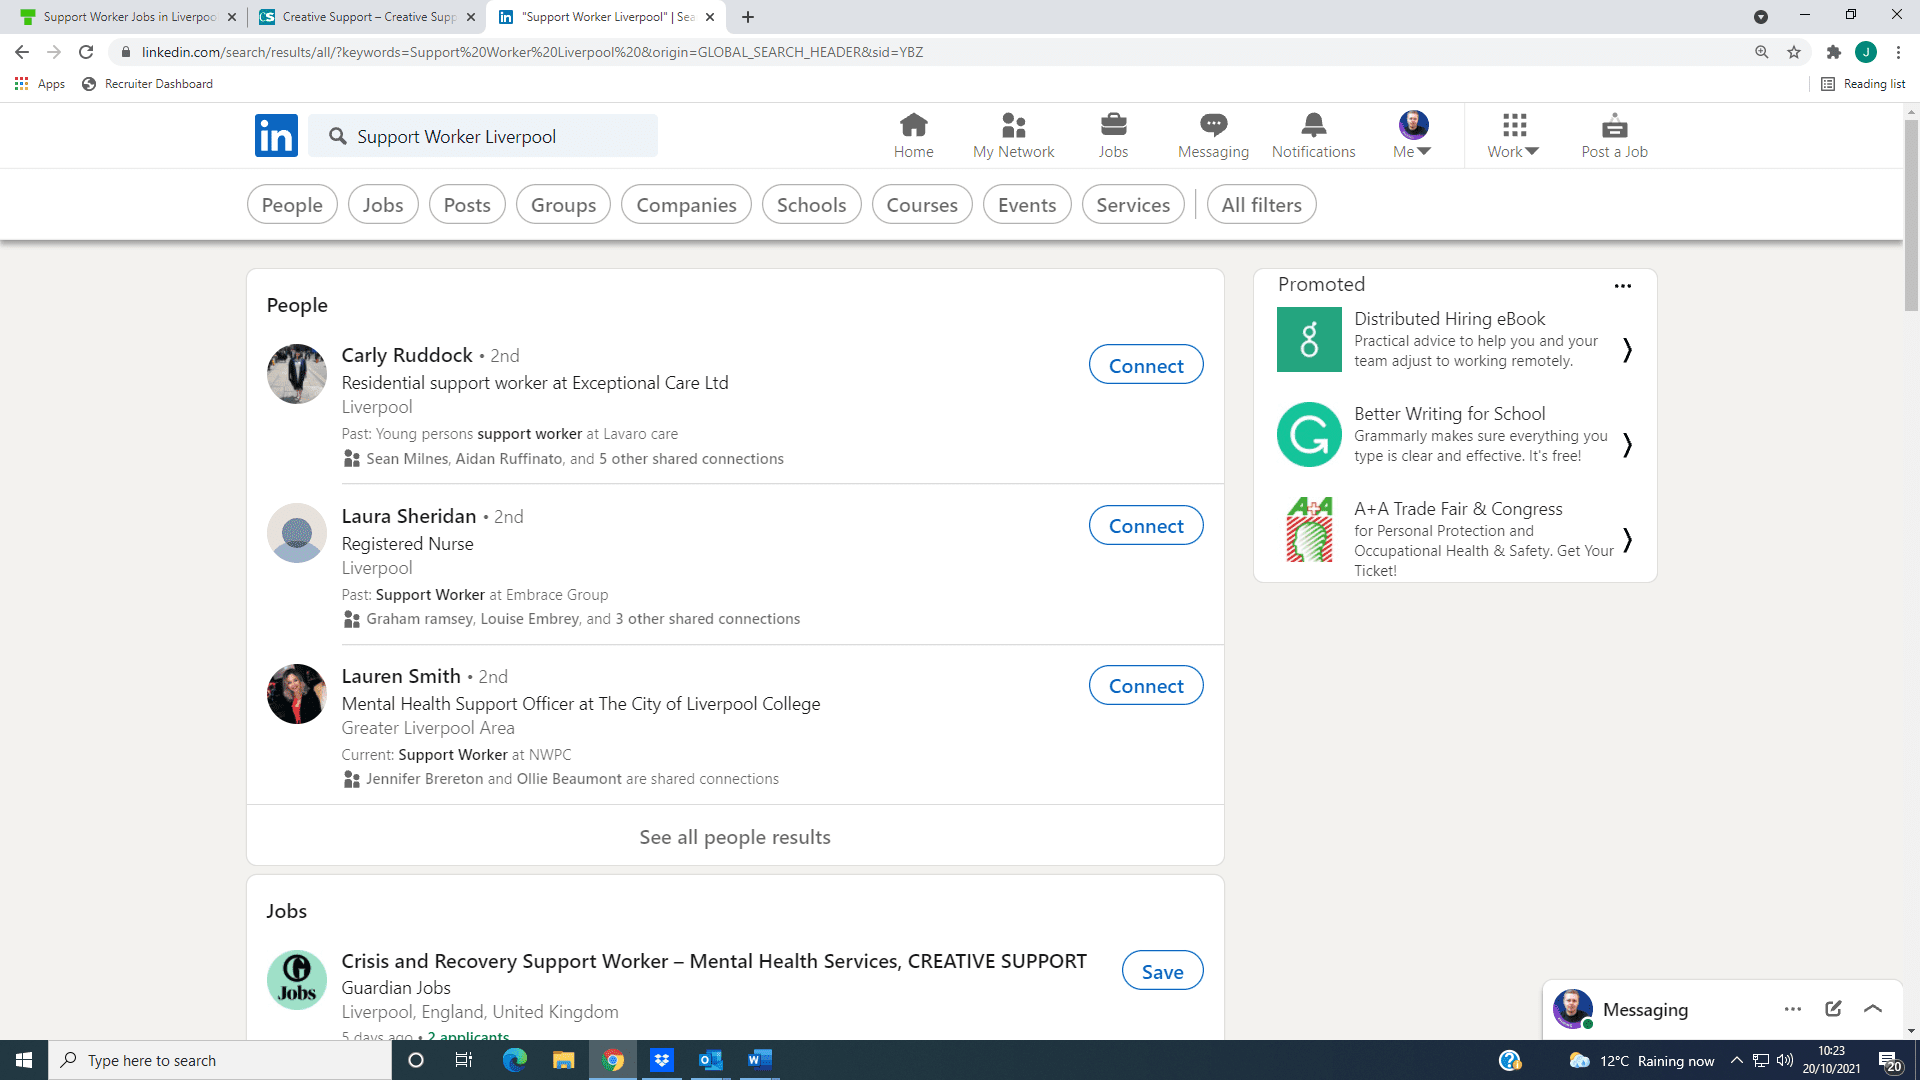This screenshot has width=1920, height=1080.
Task: Switch to the Creative Support browser tab
Action: (368, 17)
